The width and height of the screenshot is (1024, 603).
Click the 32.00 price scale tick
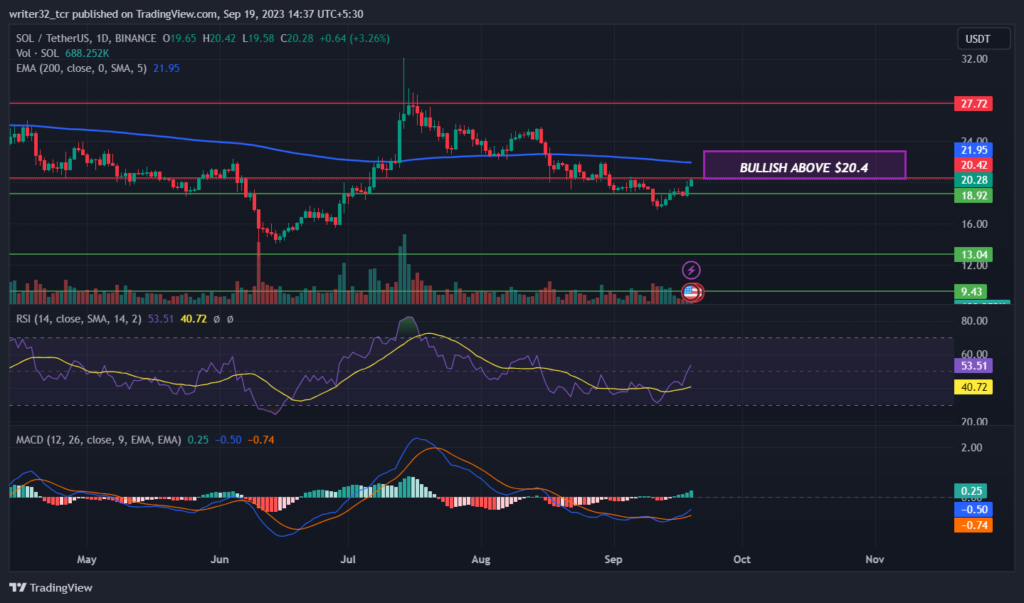[x=974, y=59]
